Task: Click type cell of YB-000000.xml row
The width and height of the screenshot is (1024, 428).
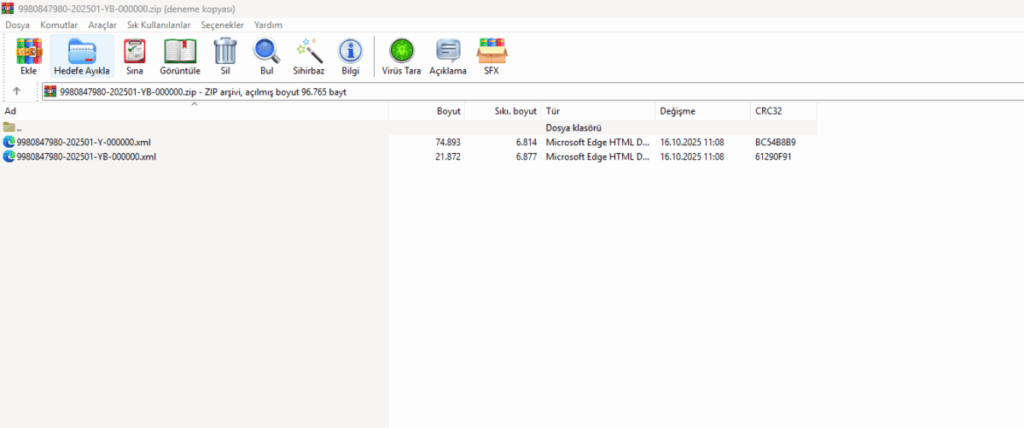Action: click(598, 157)
